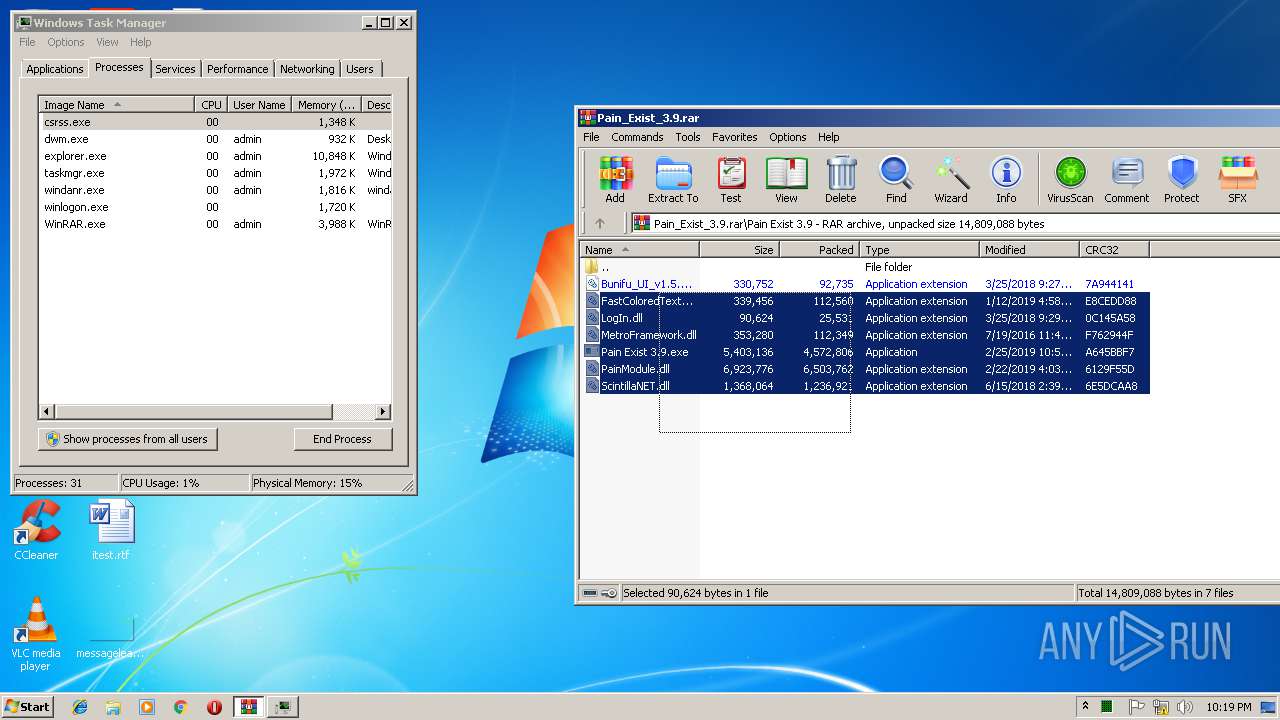Open the Commands menu in WinRAR

pos(637,137)
